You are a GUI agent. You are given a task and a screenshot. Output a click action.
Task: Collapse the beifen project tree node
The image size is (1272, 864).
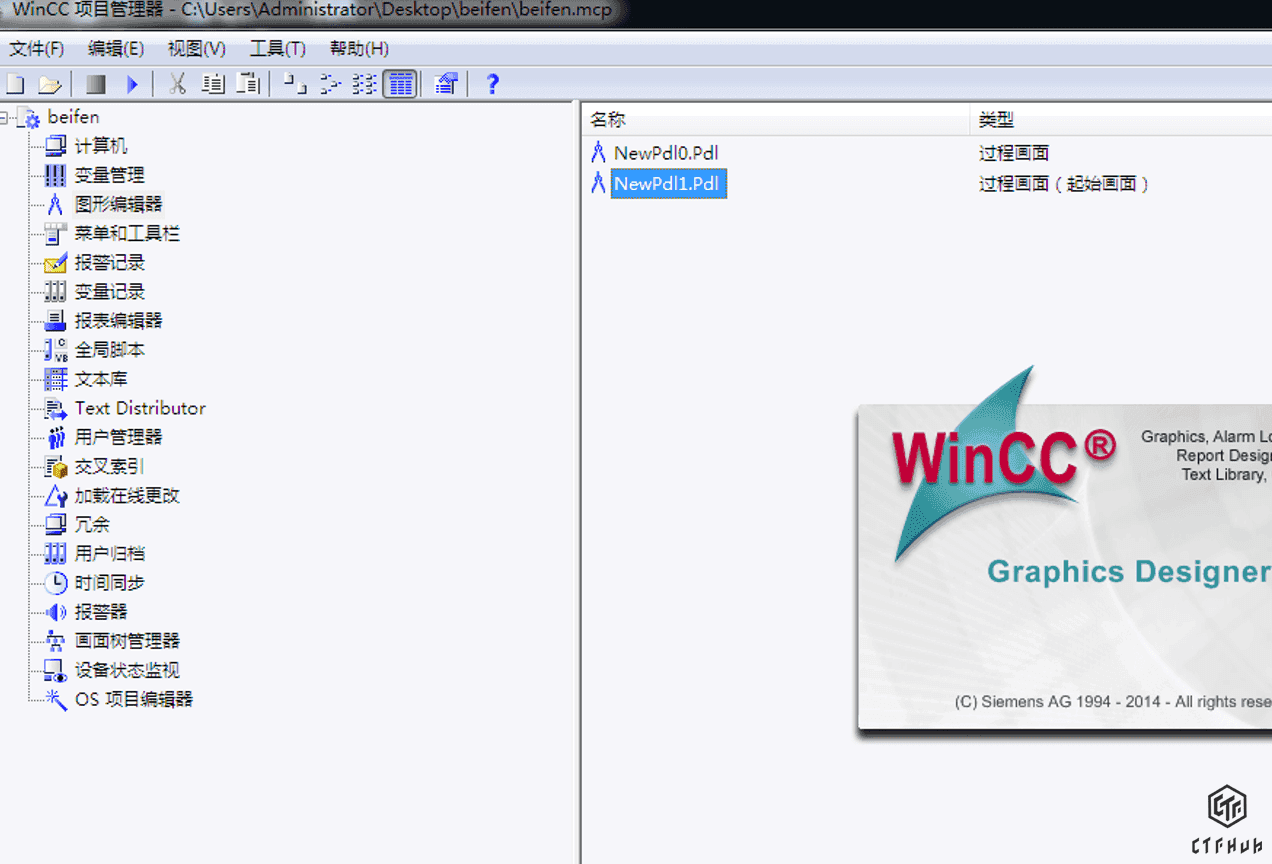click(x=5, y=118)
